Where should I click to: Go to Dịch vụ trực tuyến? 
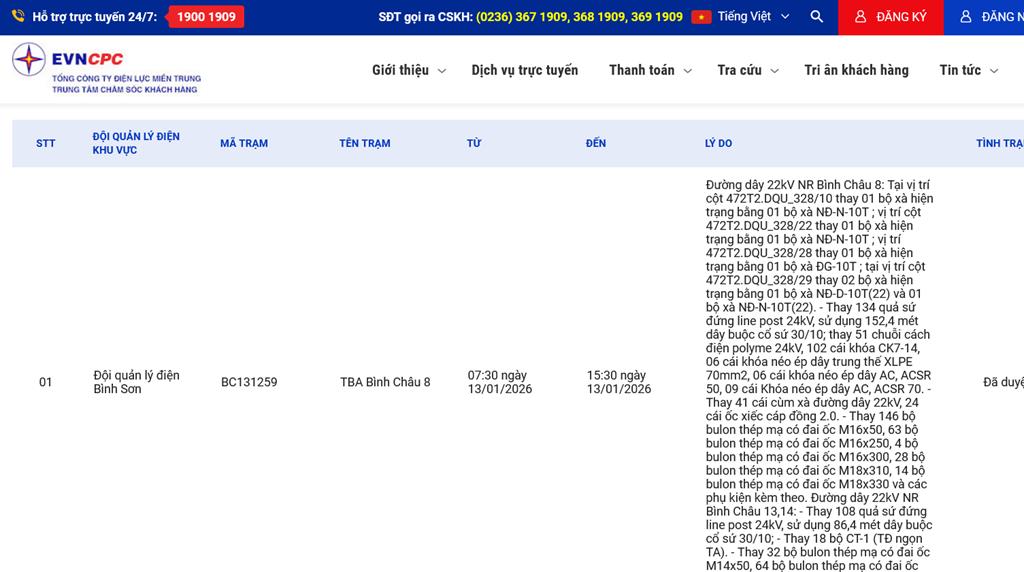pos(524,70)
